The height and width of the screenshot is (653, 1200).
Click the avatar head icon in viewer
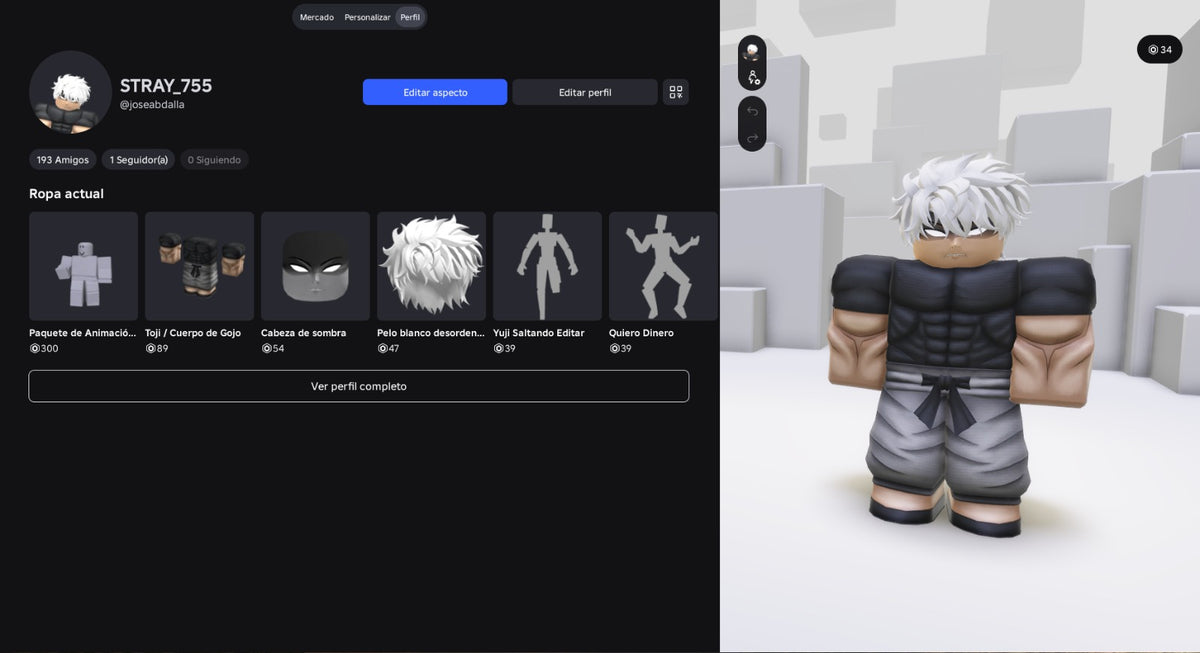coord(752,51)
